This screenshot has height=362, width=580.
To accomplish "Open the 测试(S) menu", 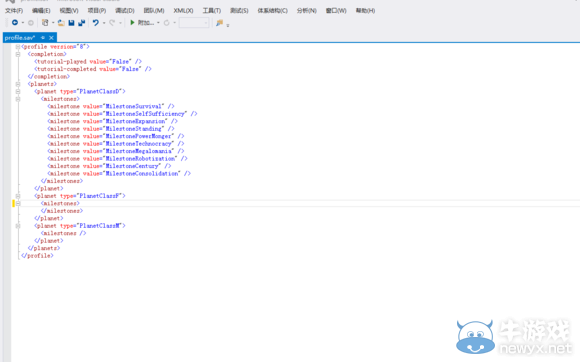I will (x=239, y=10).
